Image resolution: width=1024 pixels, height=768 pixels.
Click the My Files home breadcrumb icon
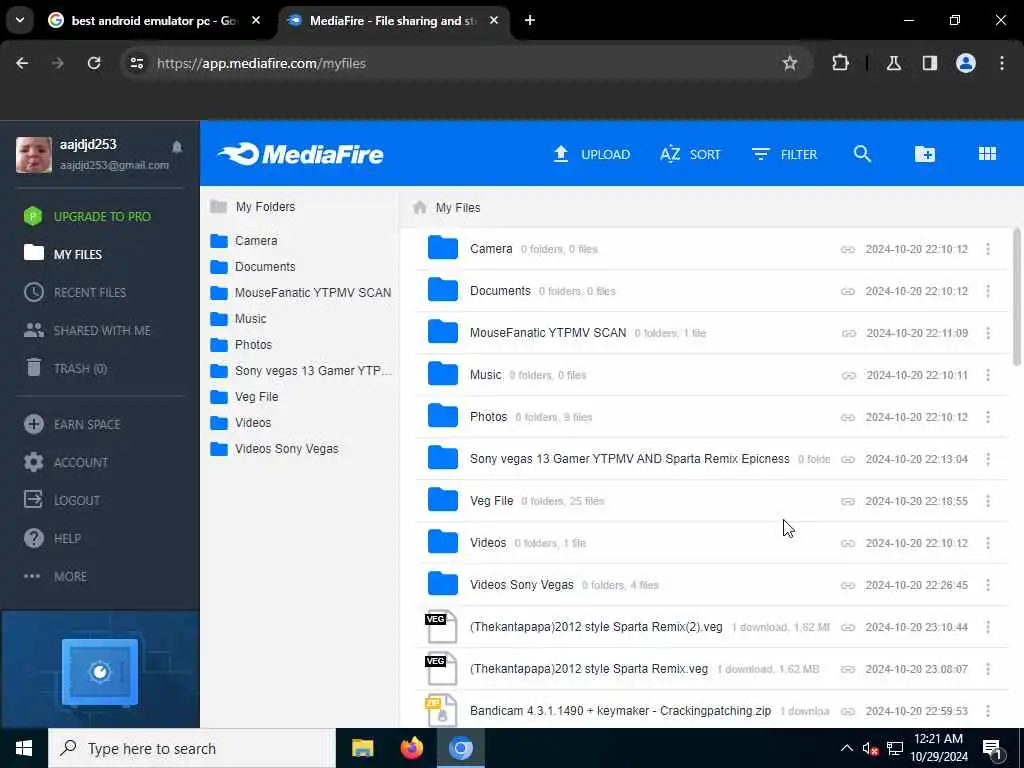420,208
